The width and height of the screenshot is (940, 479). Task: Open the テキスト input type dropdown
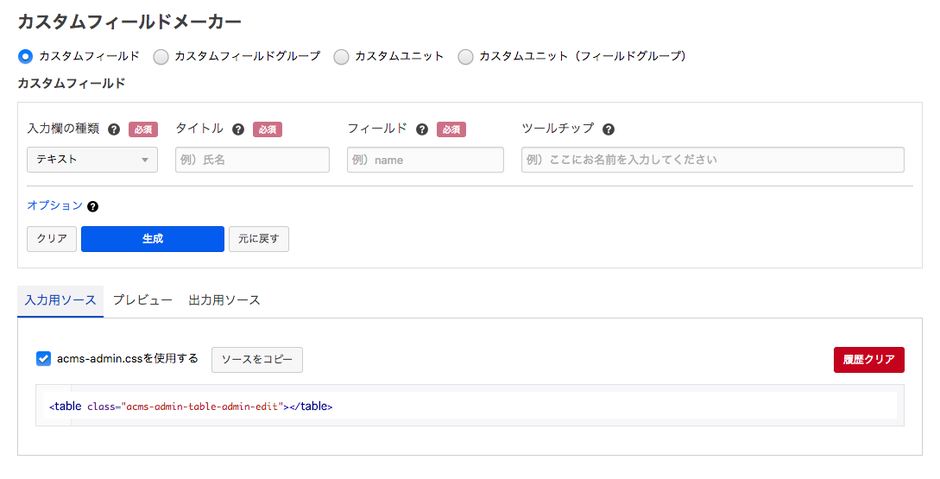coord(92,160)
